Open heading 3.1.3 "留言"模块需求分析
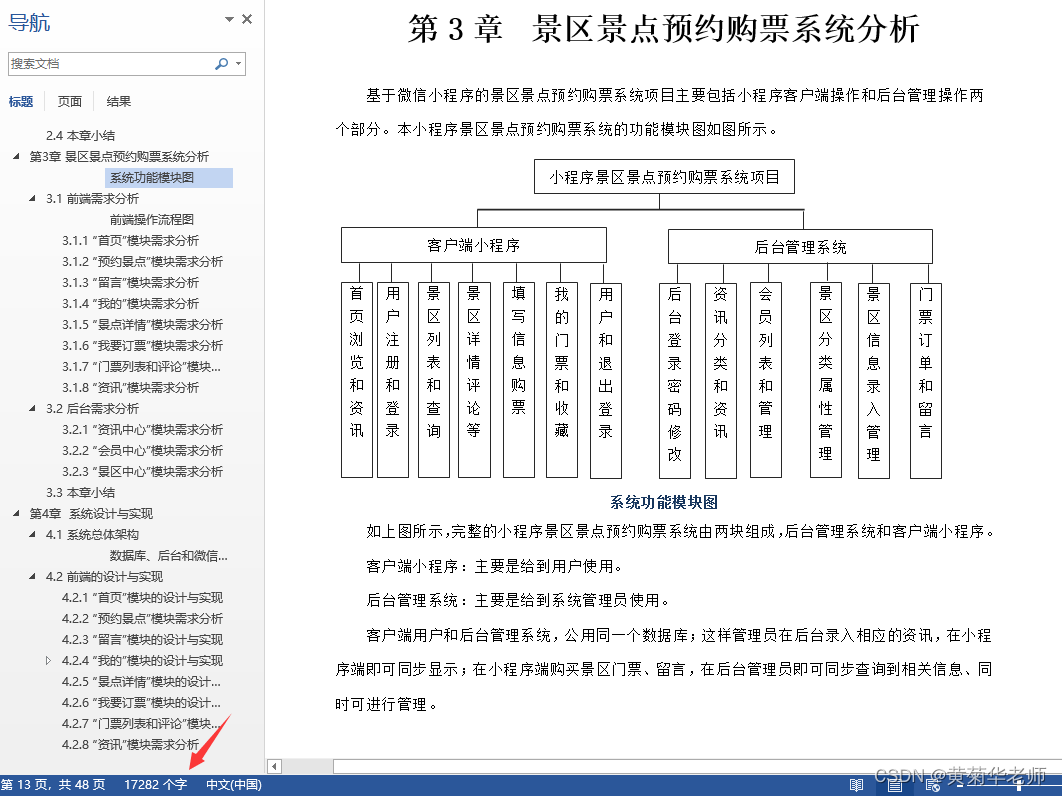 pos(131,282)
